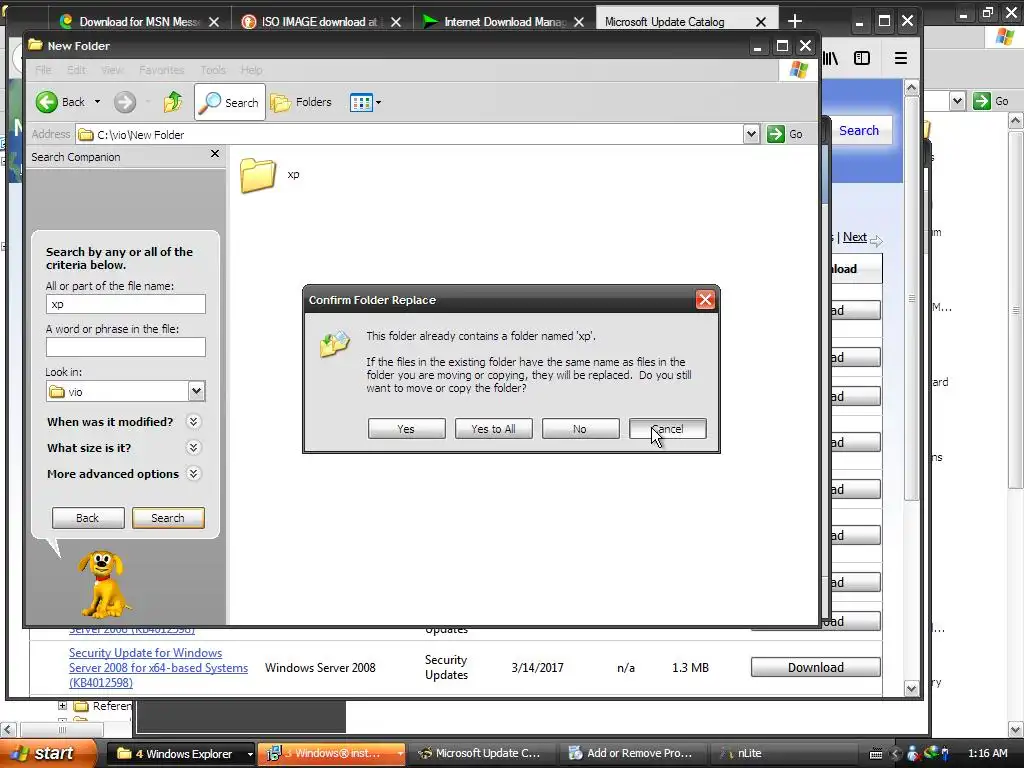This screenshot has height=768, width=1024.
Task: Click the word or phrase input field
Action: (x=125, y=347)
